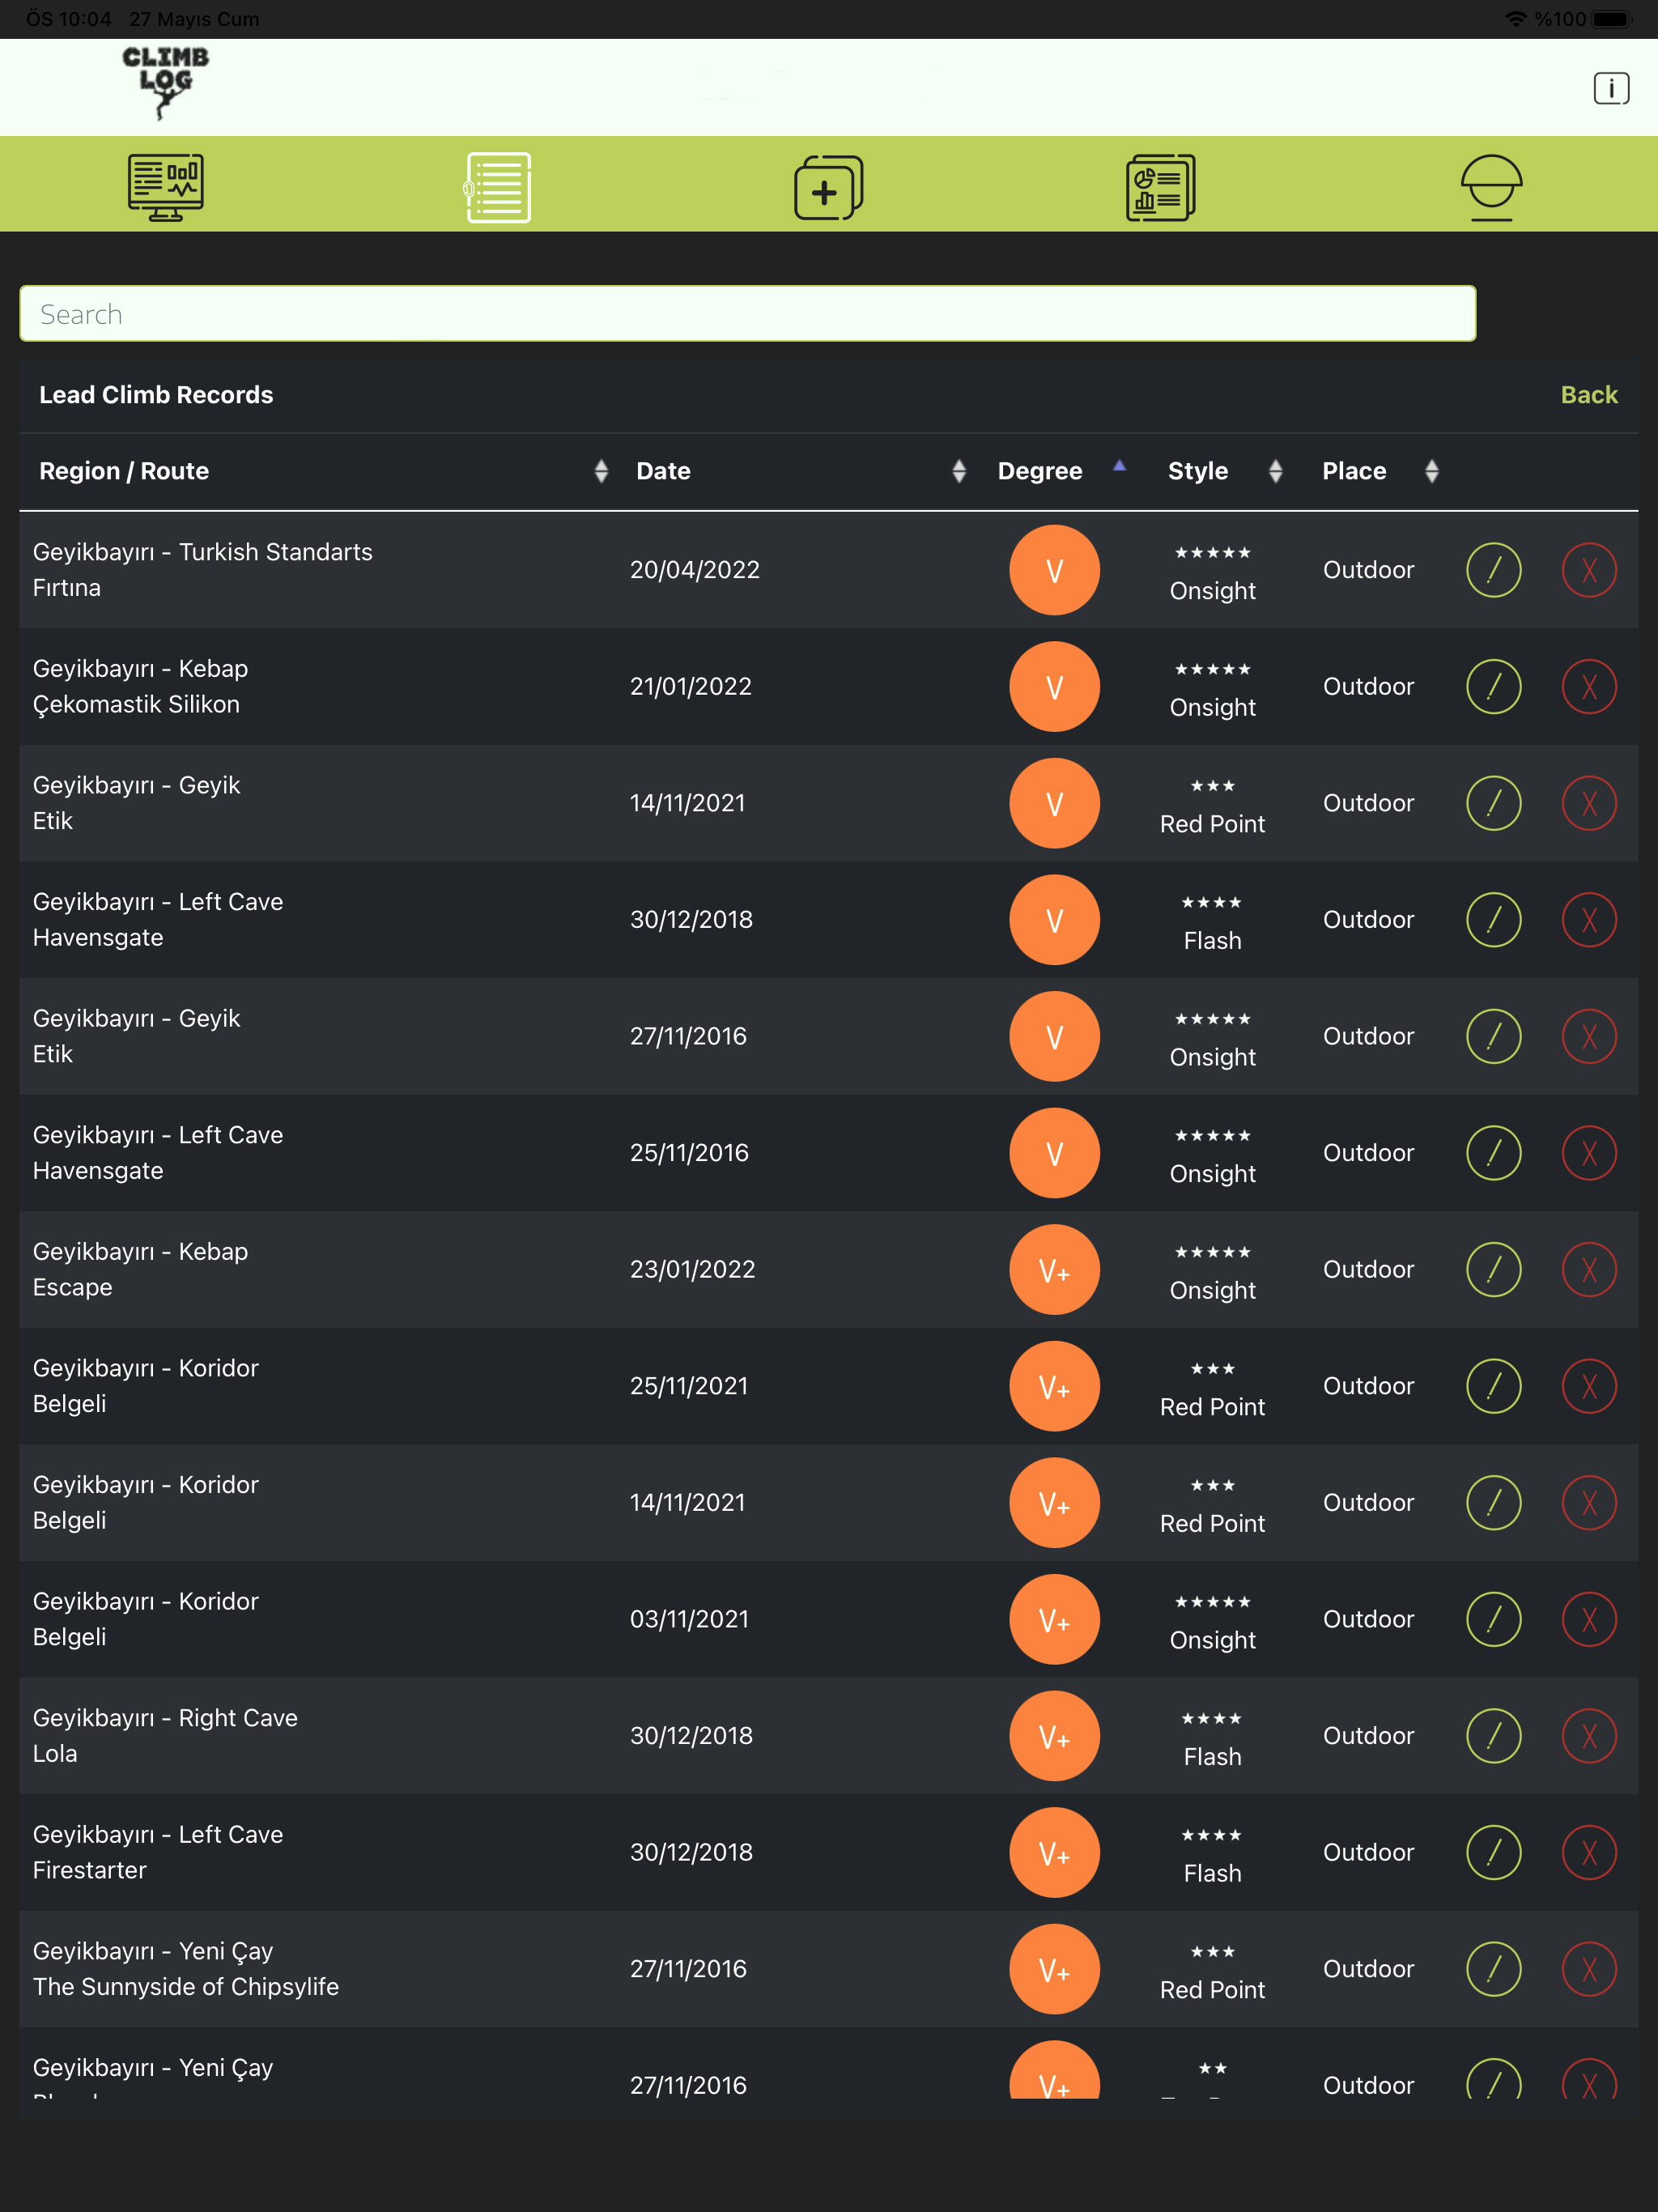
Task: Click the info icon in header
Action: tap(1610, 88)
